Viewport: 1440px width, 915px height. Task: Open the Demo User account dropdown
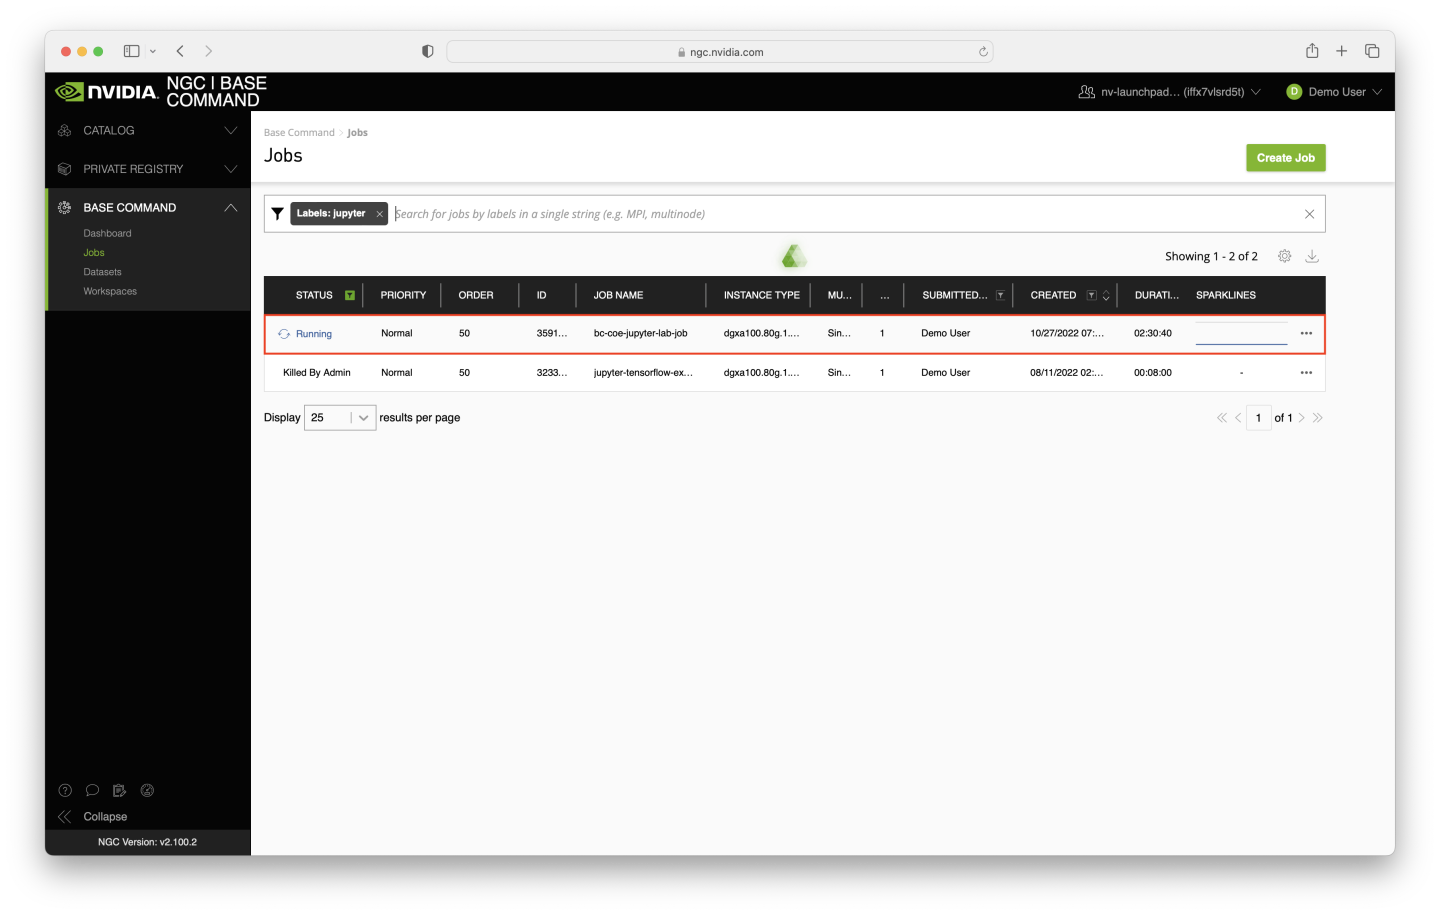coord(1334,91)
